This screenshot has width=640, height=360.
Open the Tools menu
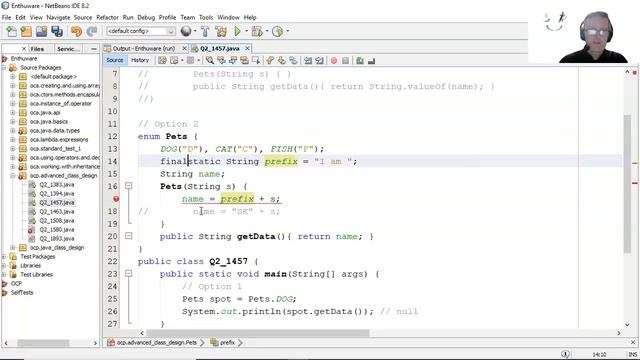[x=206, y=17]
